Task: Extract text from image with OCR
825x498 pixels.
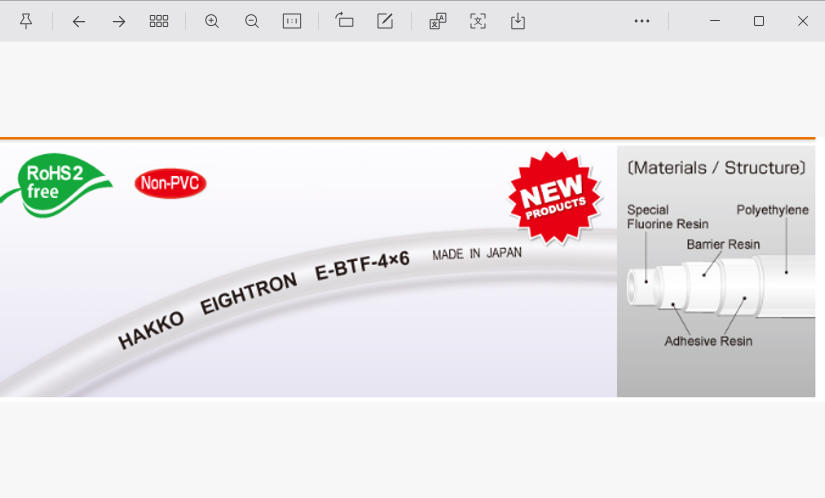Action: tap(478, 21)
